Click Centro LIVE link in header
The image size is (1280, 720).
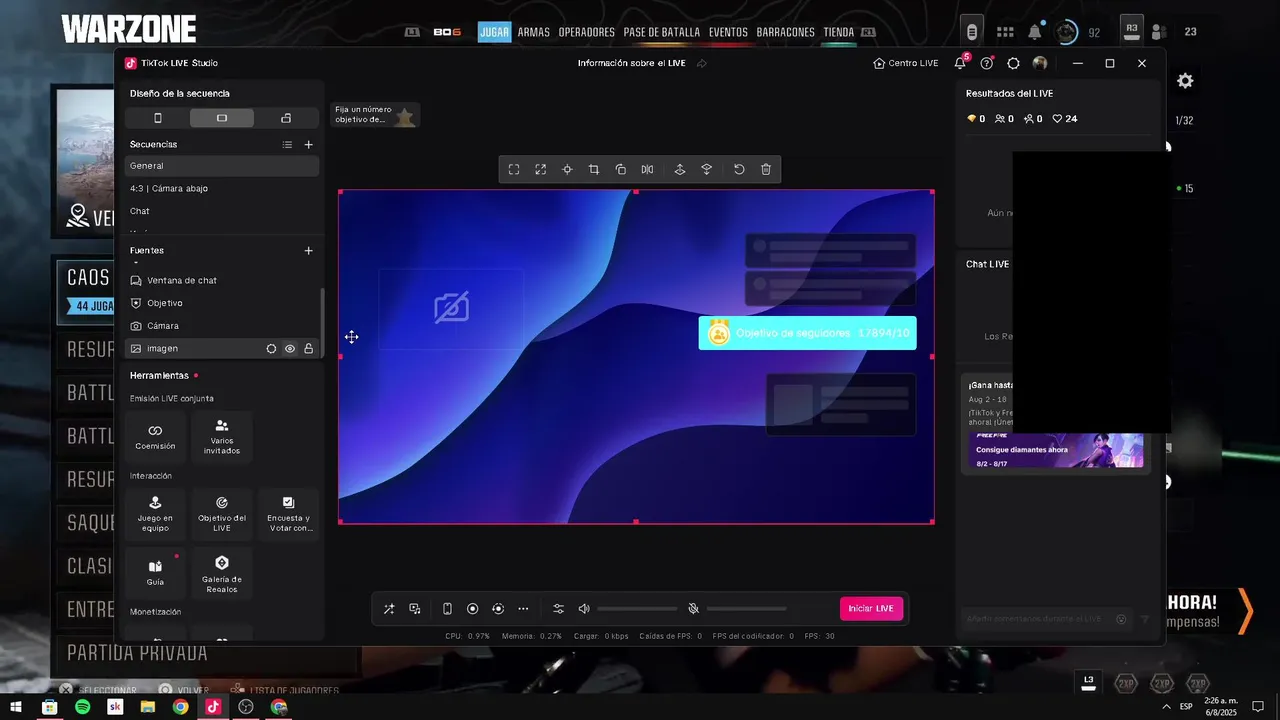coord(905,63)
